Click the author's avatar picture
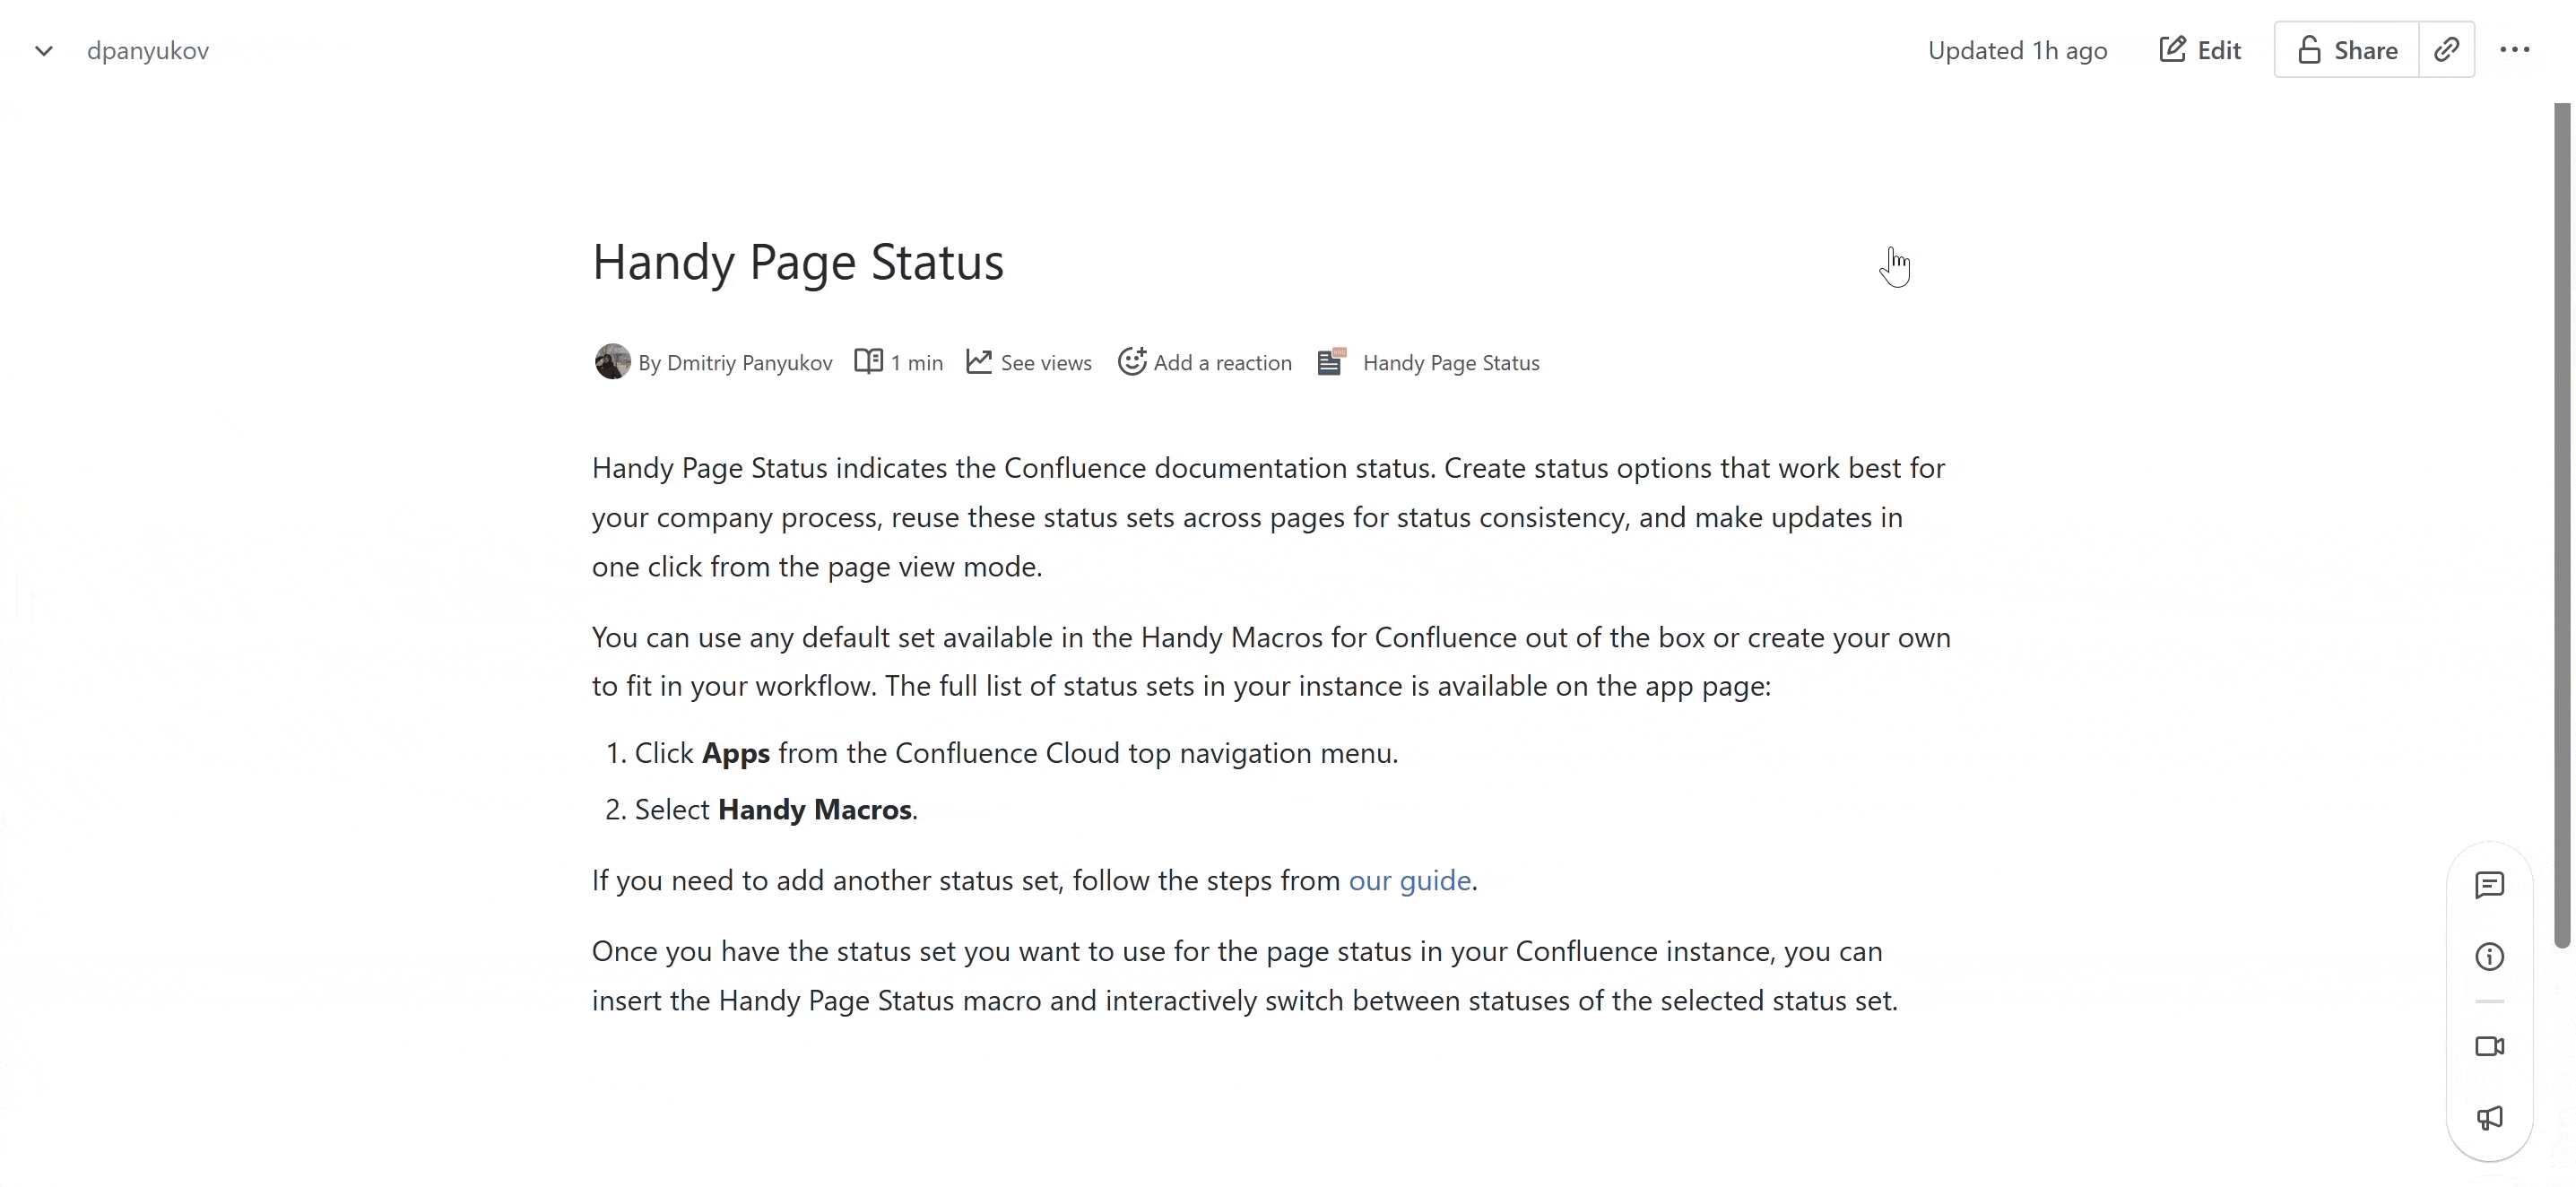This screenshot has width=2576, height=1187. click(612, 362)
